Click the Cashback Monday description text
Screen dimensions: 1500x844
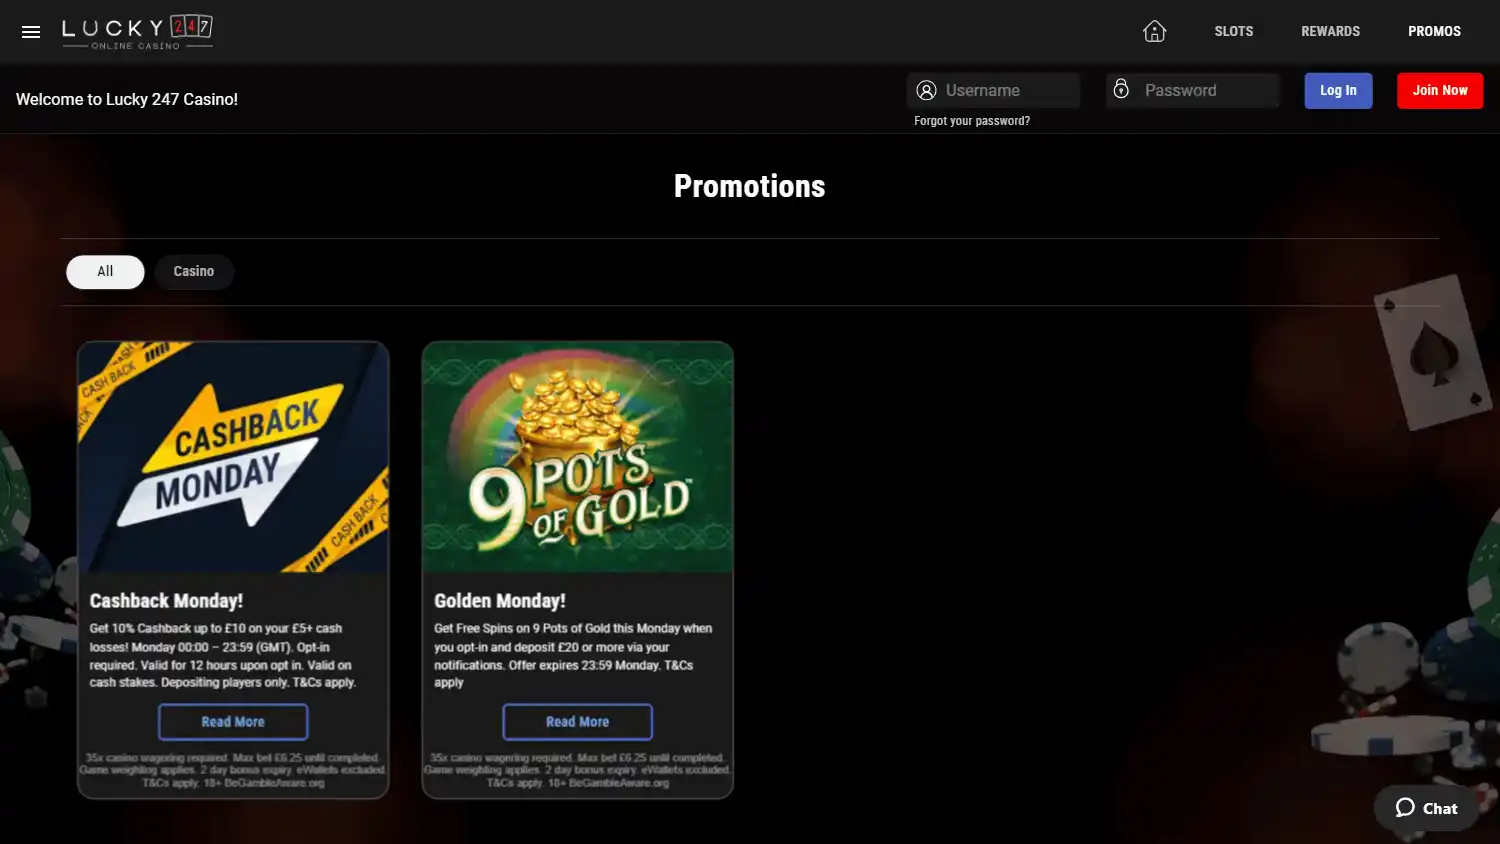click(223, 656)
